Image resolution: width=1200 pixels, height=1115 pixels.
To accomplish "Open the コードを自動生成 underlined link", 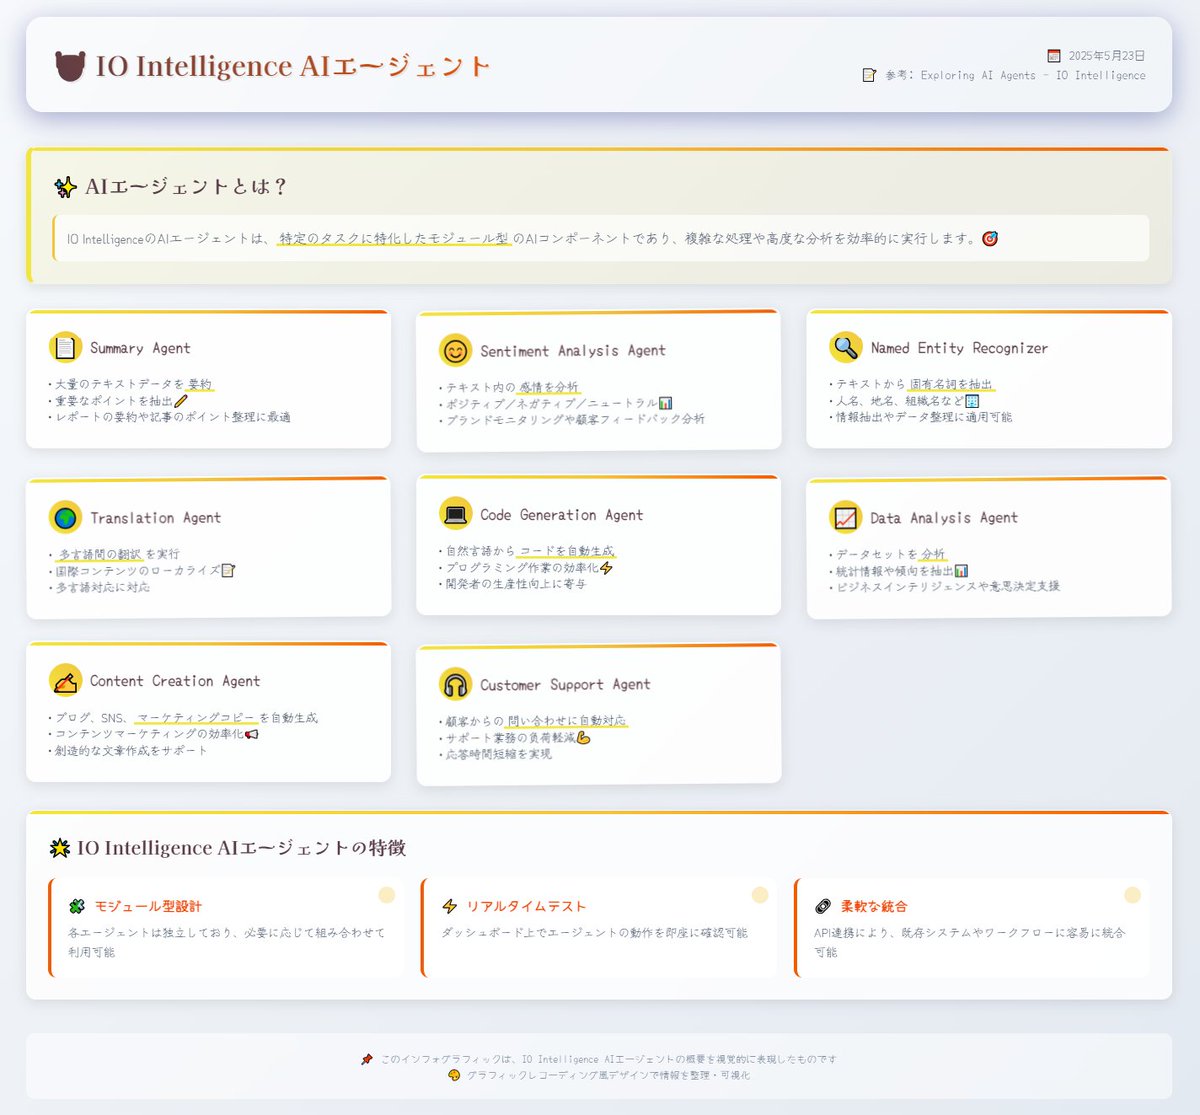I will pos(567,553).
